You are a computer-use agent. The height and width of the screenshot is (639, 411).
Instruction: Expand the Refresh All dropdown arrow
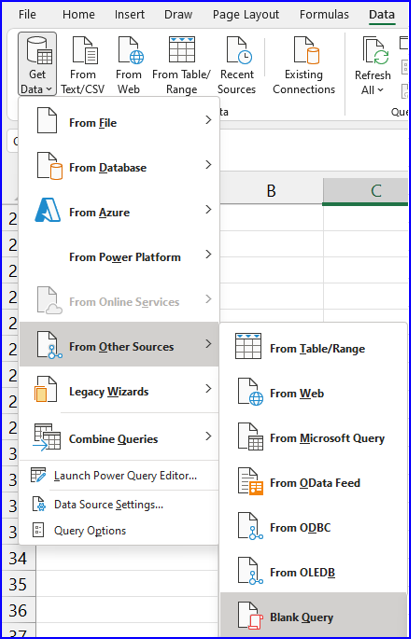coord(380,90)
